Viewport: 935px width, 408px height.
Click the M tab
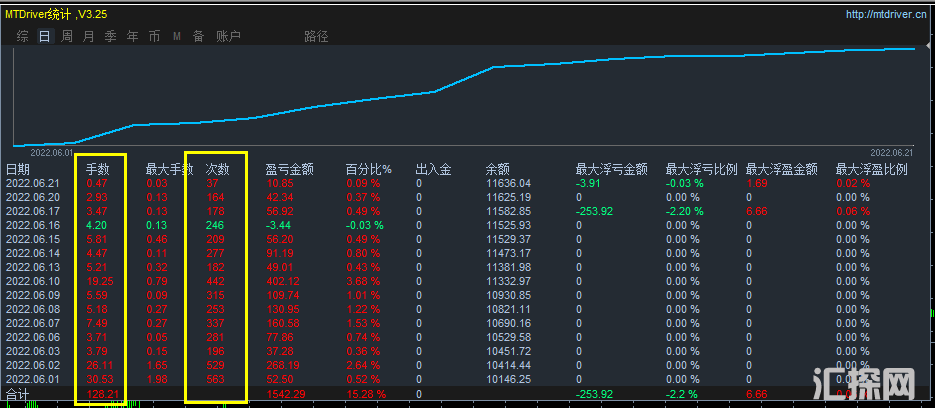(x=177, y=37)
